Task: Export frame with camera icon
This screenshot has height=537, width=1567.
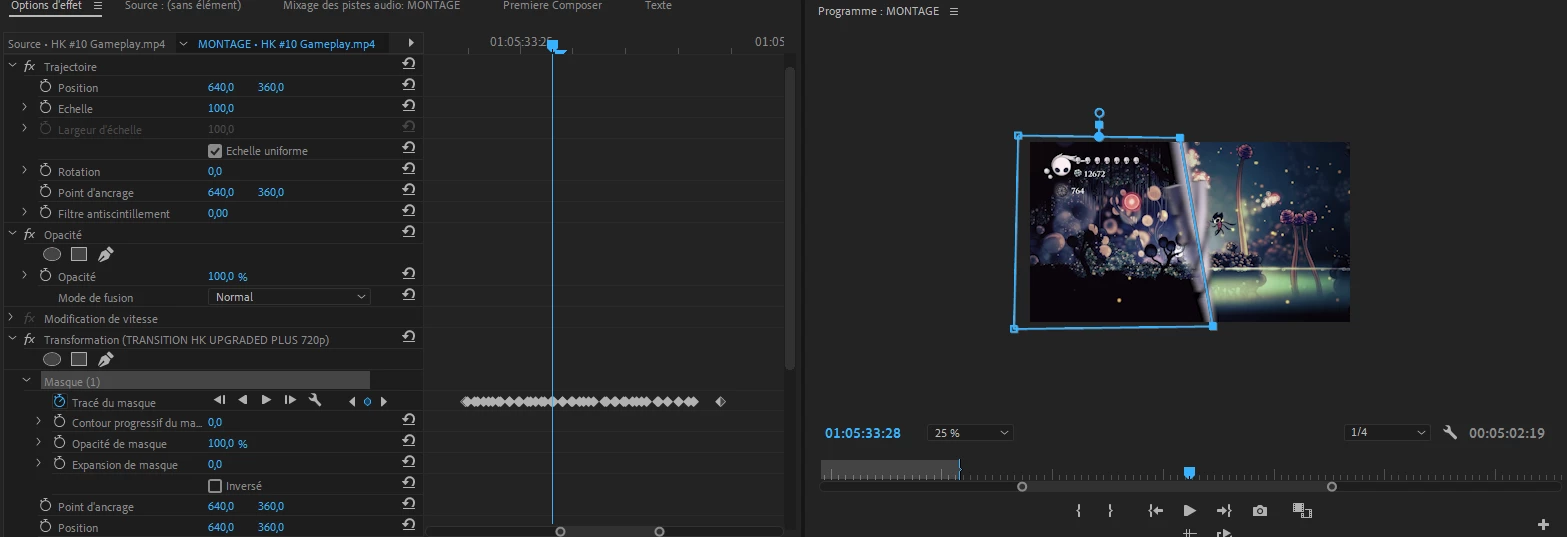Action: pos(1260,511)
